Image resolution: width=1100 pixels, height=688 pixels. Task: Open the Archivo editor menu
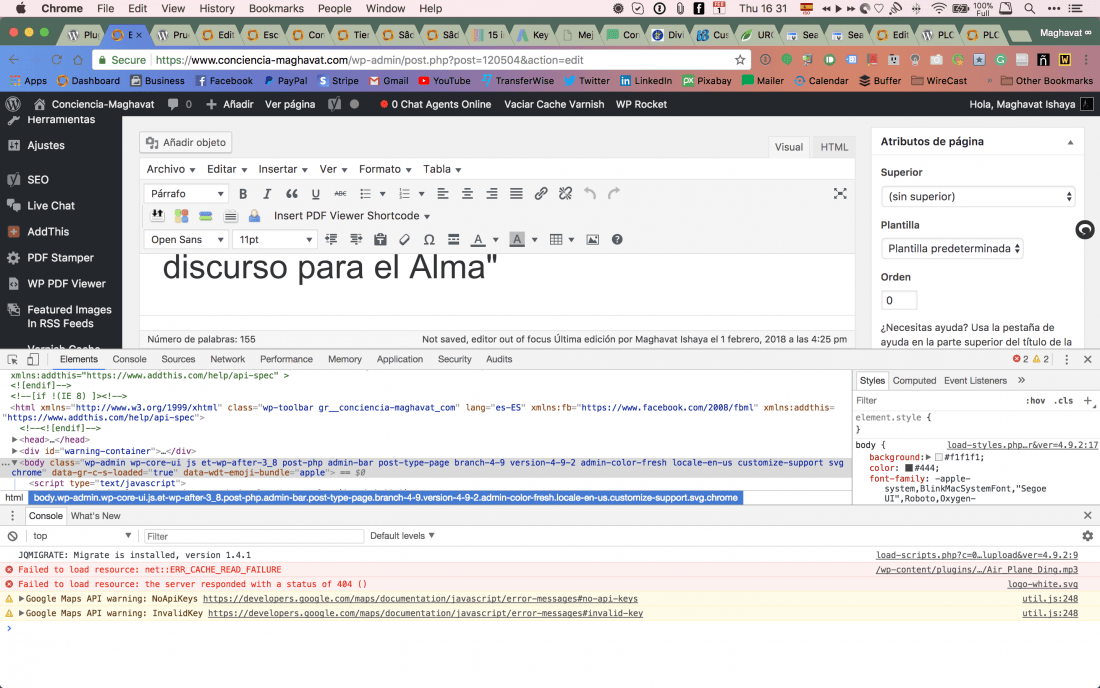click(x=170, y=169)
